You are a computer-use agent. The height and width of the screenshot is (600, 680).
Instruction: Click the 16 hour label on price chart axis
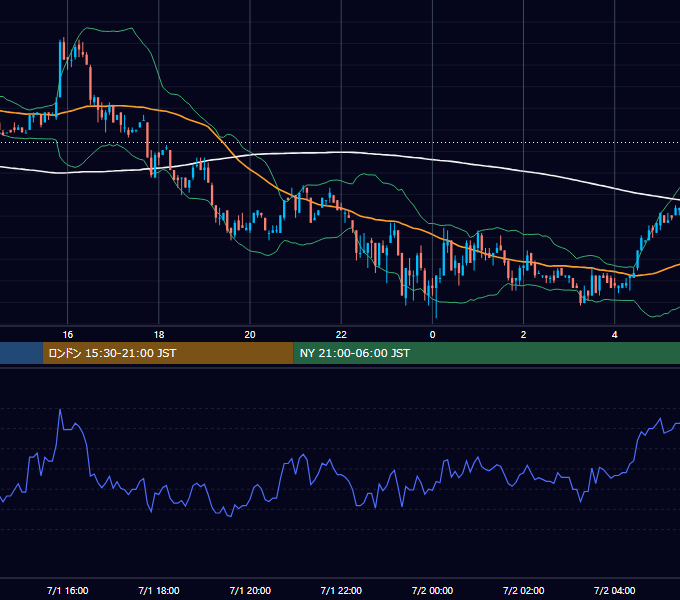(x=68, y=335)
